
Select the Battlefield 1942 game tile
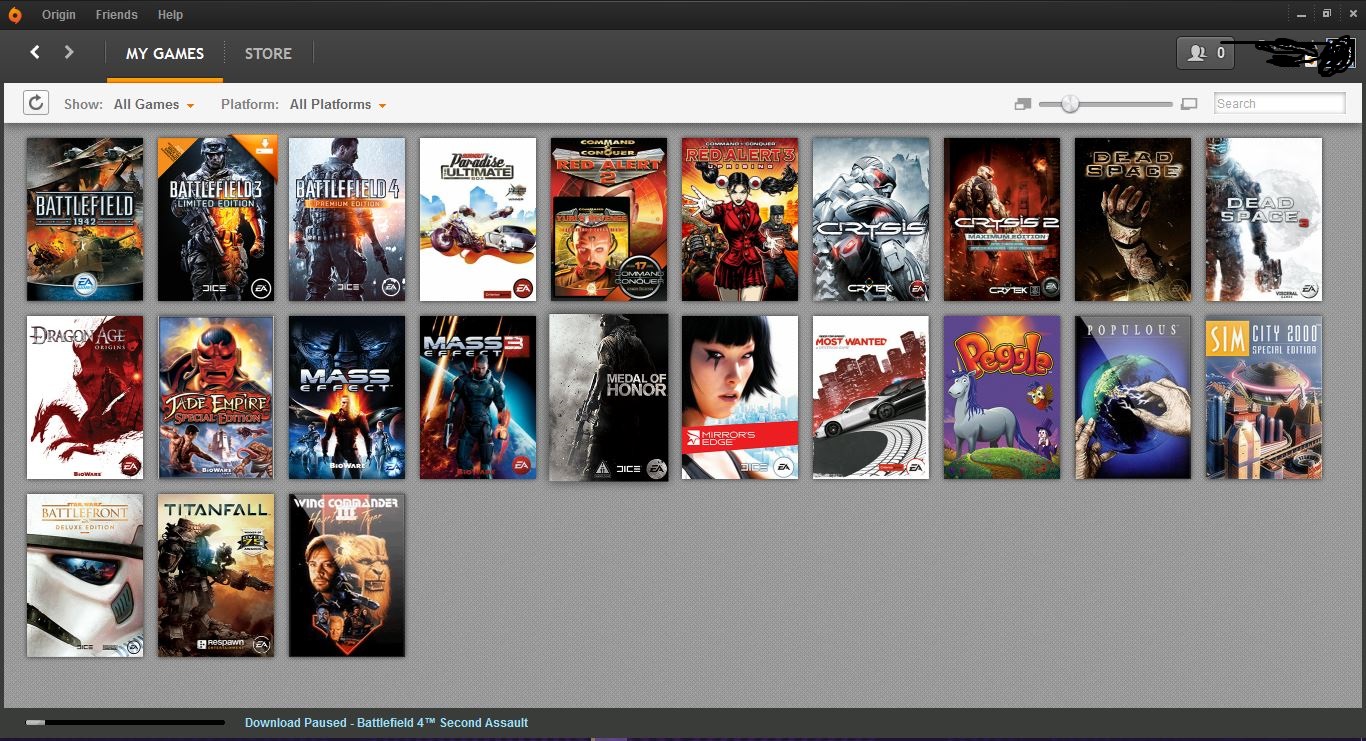tap(85, 219)
